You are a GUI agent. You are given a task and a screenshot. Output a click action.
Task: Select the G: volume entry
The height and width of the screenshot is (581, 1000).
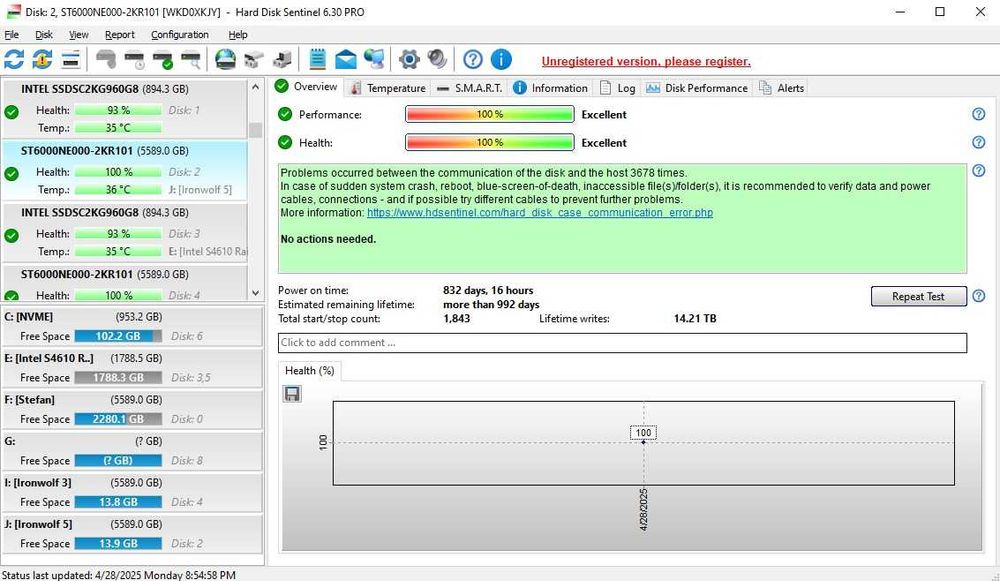(133, 450)
